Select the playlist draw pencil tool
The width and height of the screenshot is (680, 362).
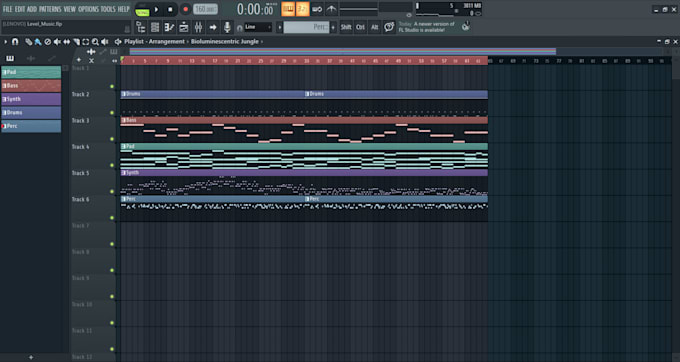tap(29, 42)
